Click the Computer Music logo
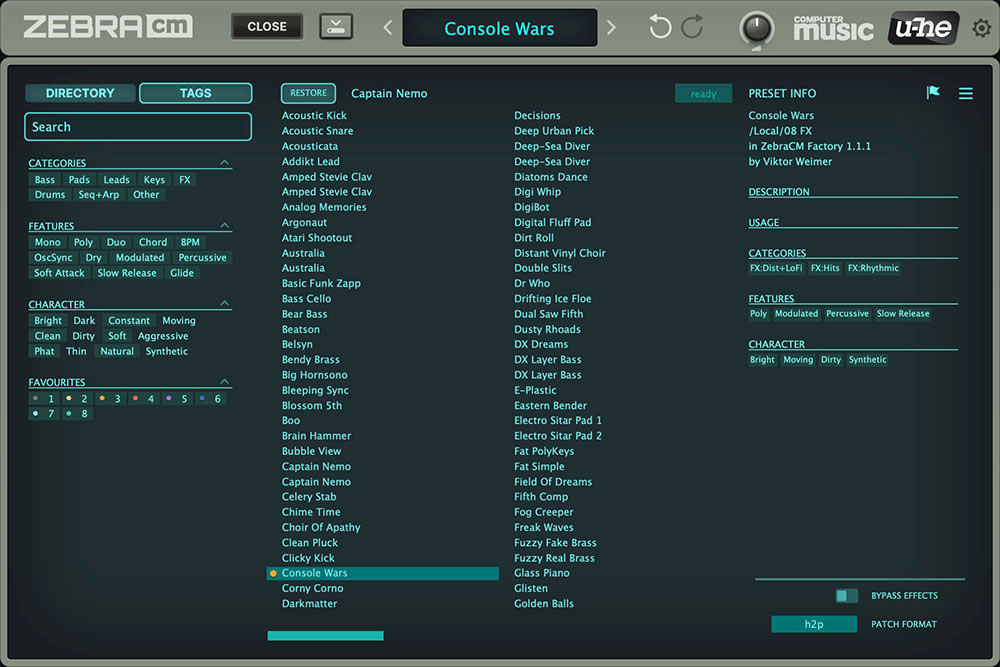Viewport: 1000px width, 667px height. coord(833,28)
